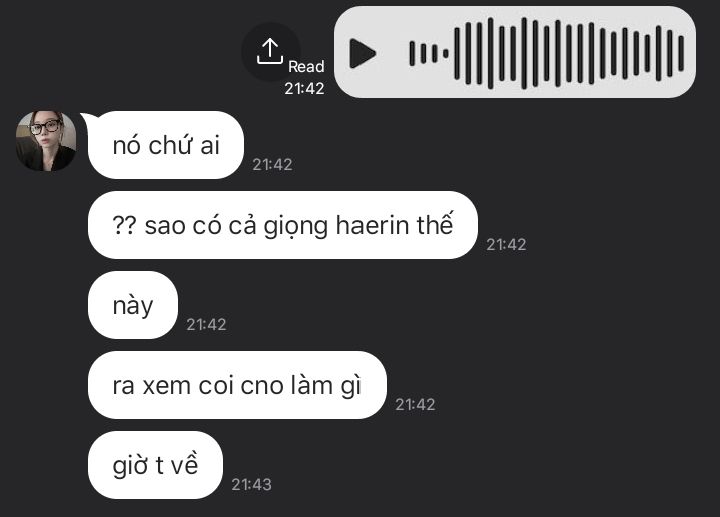The image size is (720, 517).
Task: Tap the "này" message bubble
Action: pyautogui.click(x=133, y=305)
